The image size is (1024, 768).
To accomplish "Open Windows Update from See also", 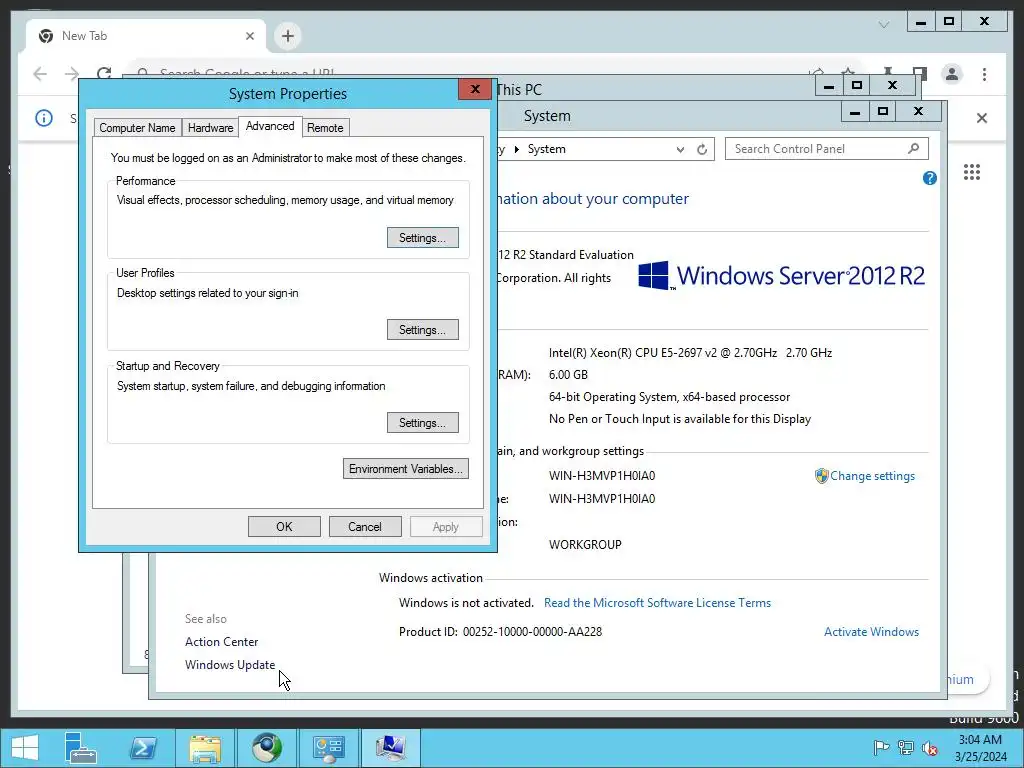I will [230, 665].
